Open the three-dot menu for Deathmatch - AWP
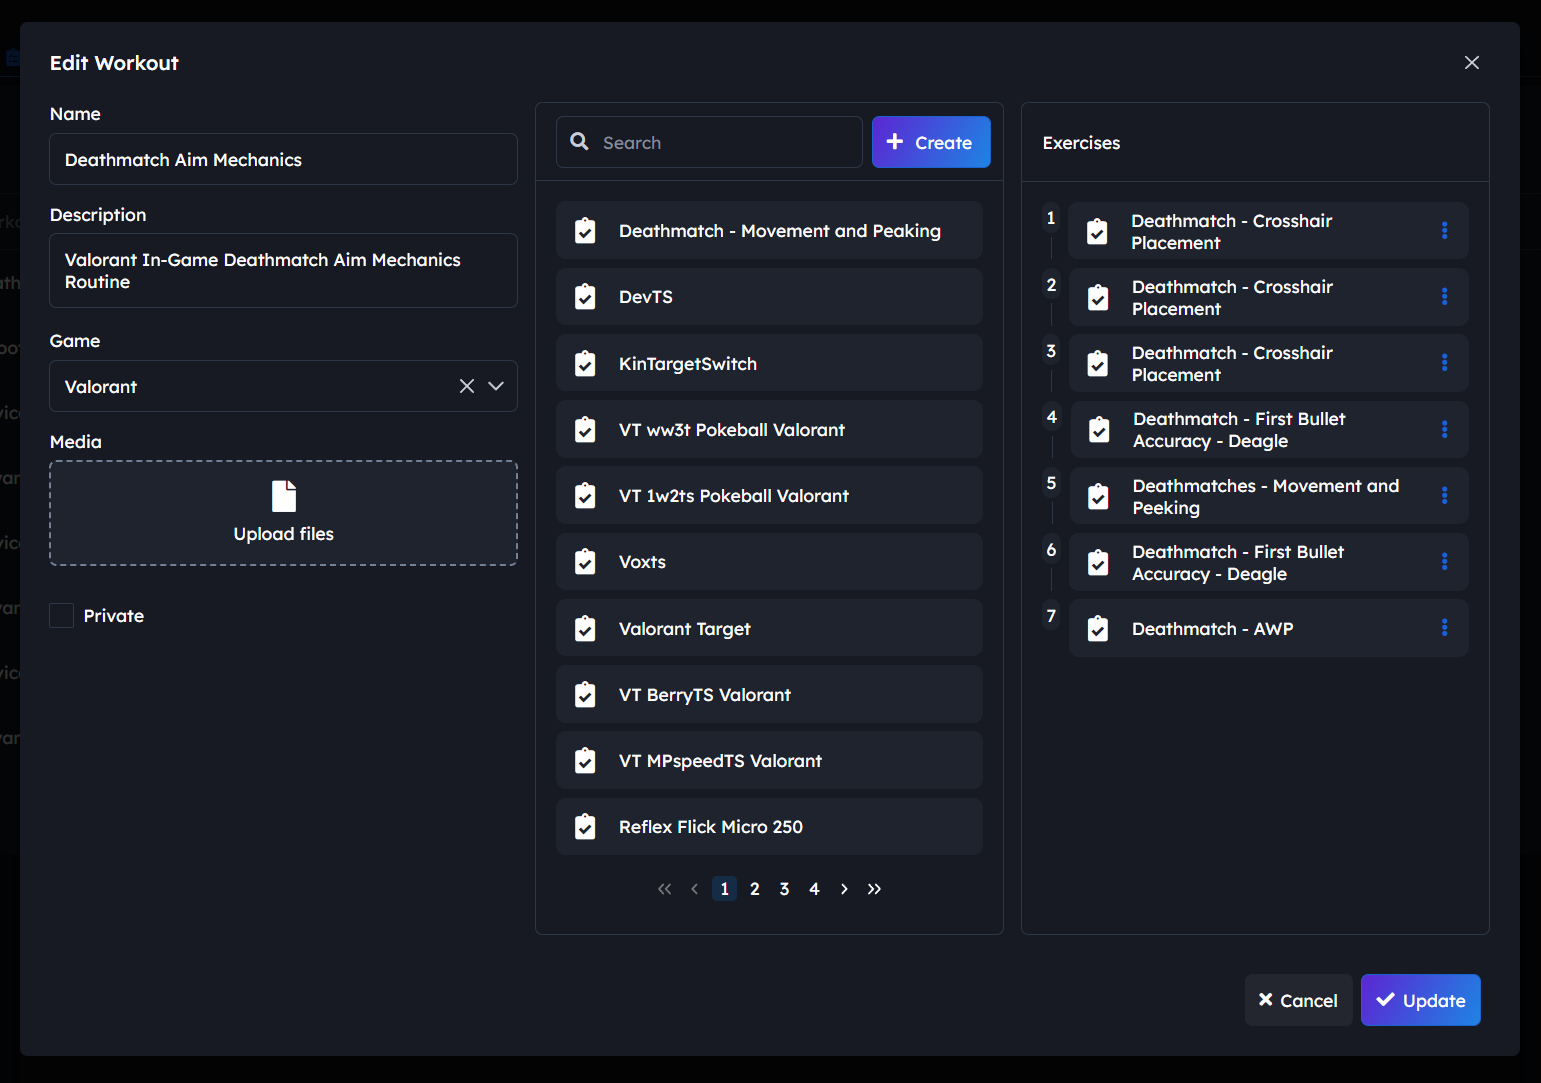 click(1444, 628)
